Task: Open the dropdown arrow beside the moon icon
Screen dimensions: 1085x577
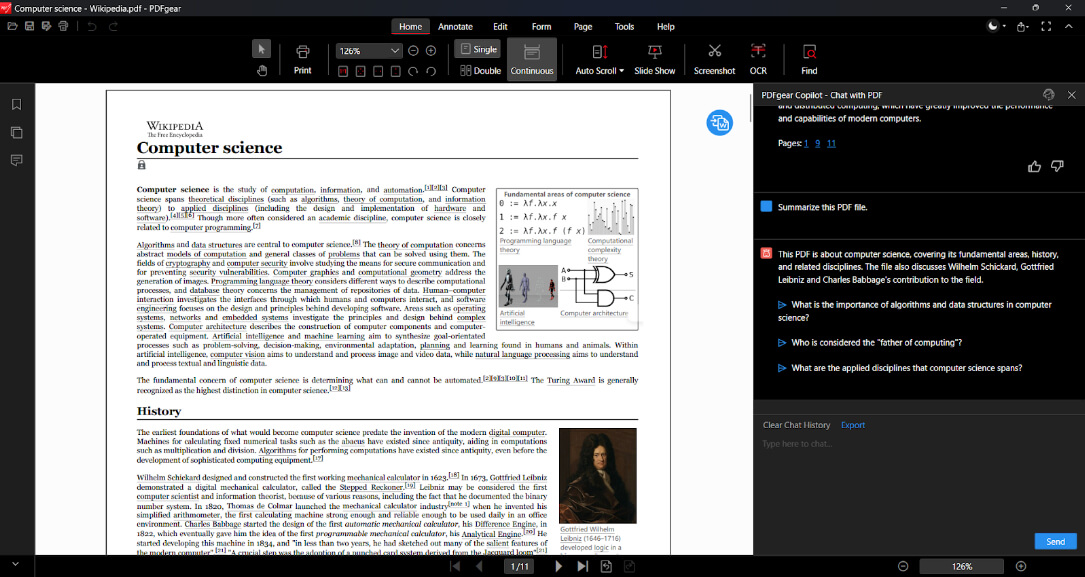Action: [1004, 27]
